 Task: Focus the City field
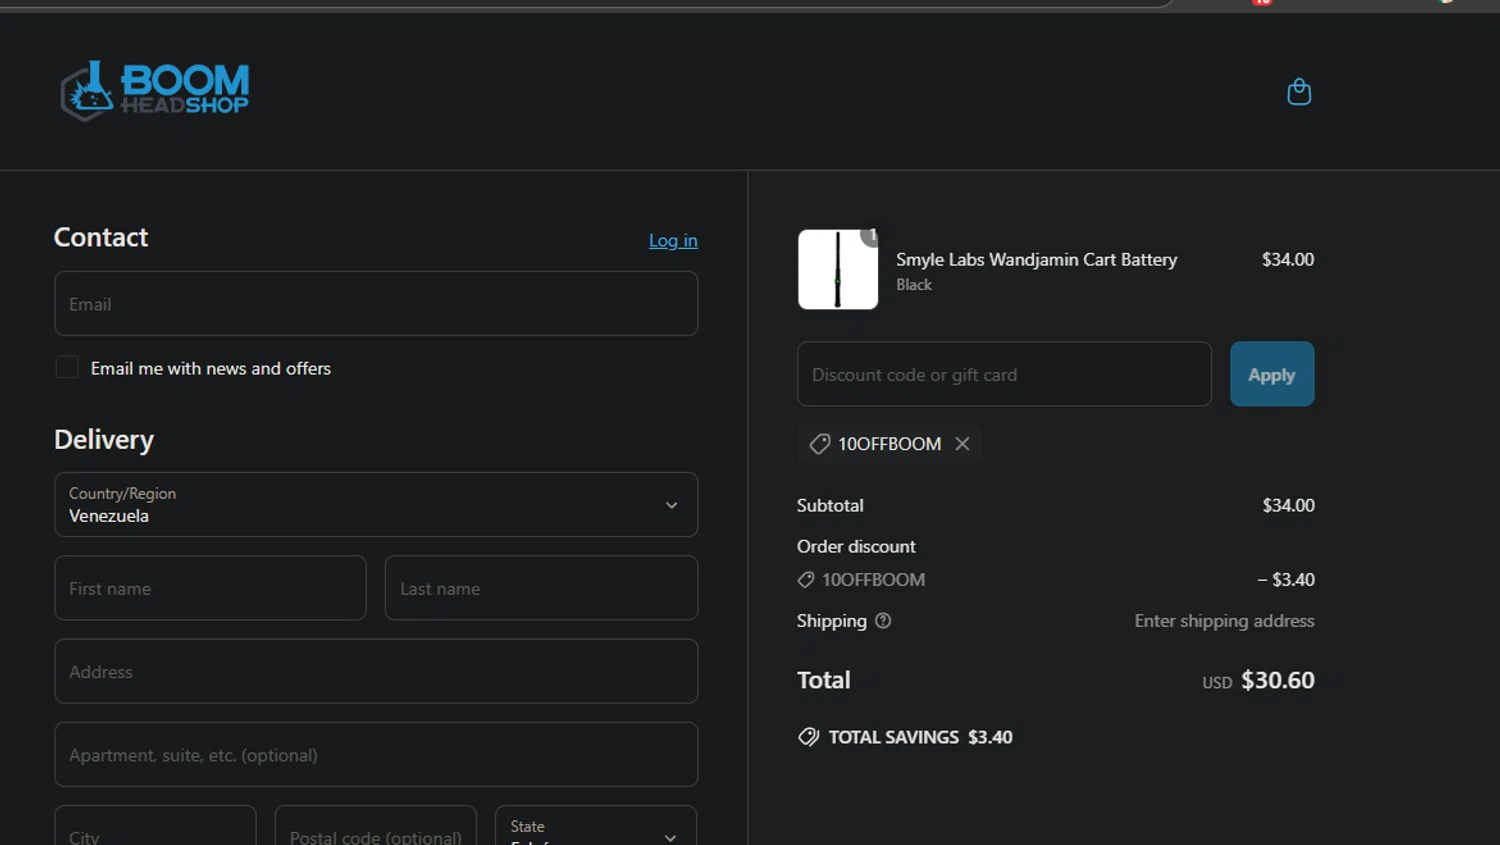point(155,826)
